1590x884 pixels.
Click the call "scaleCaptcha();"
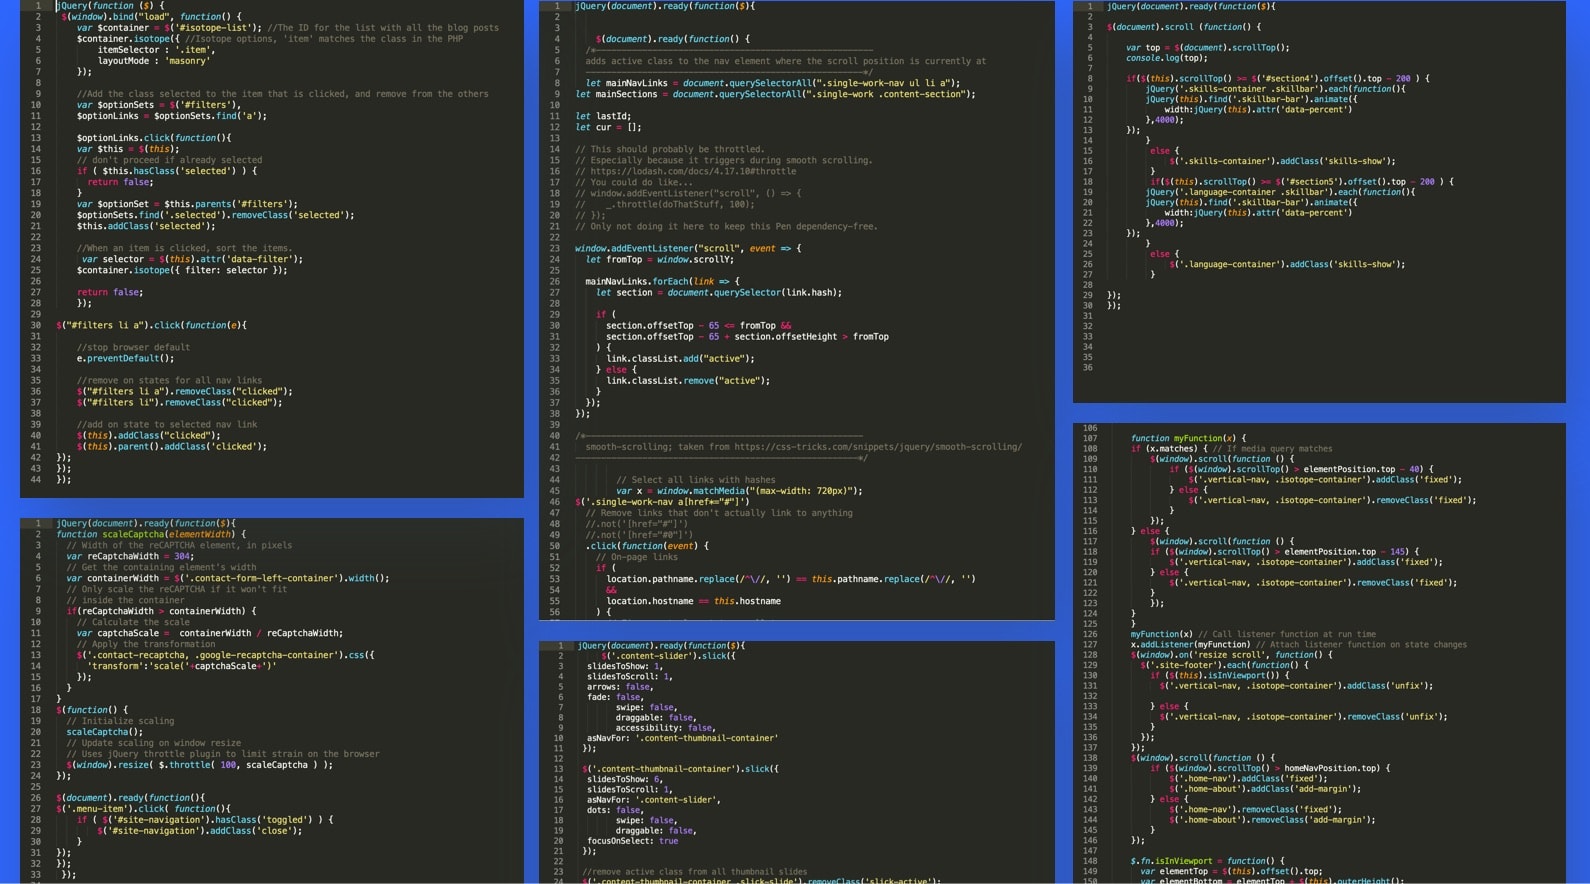click(105, 732)
